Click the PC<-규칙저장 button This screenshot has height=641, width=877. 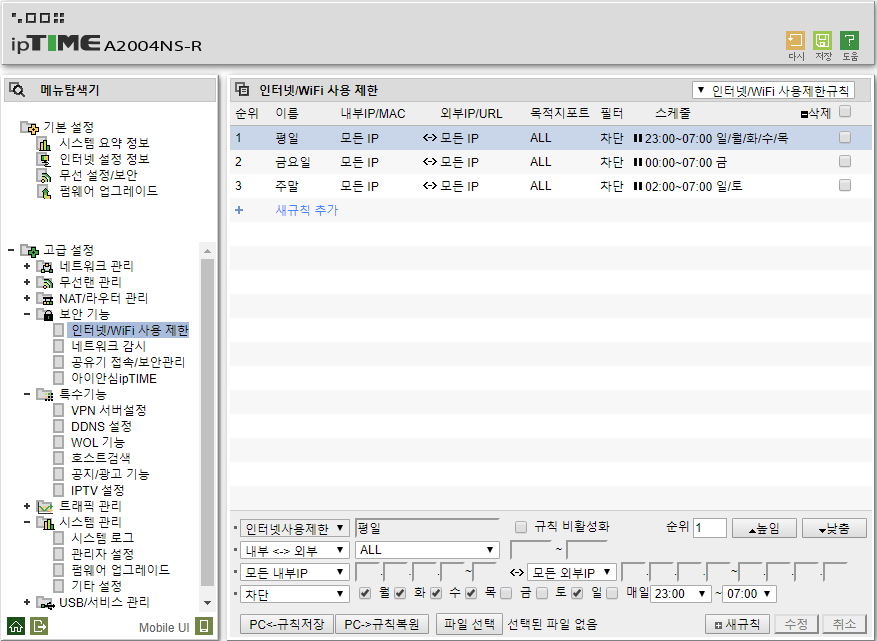click(287, 624)
